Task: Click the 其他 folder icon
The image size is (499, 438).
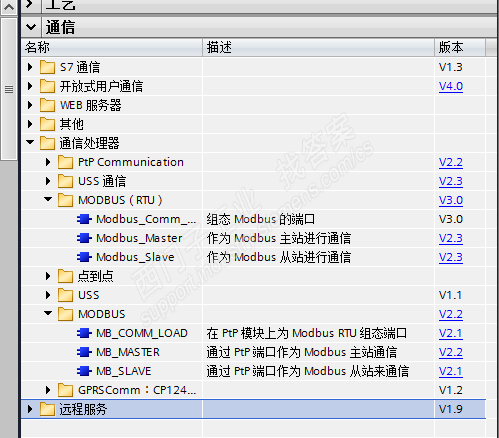Action: [x=47, y=124]
